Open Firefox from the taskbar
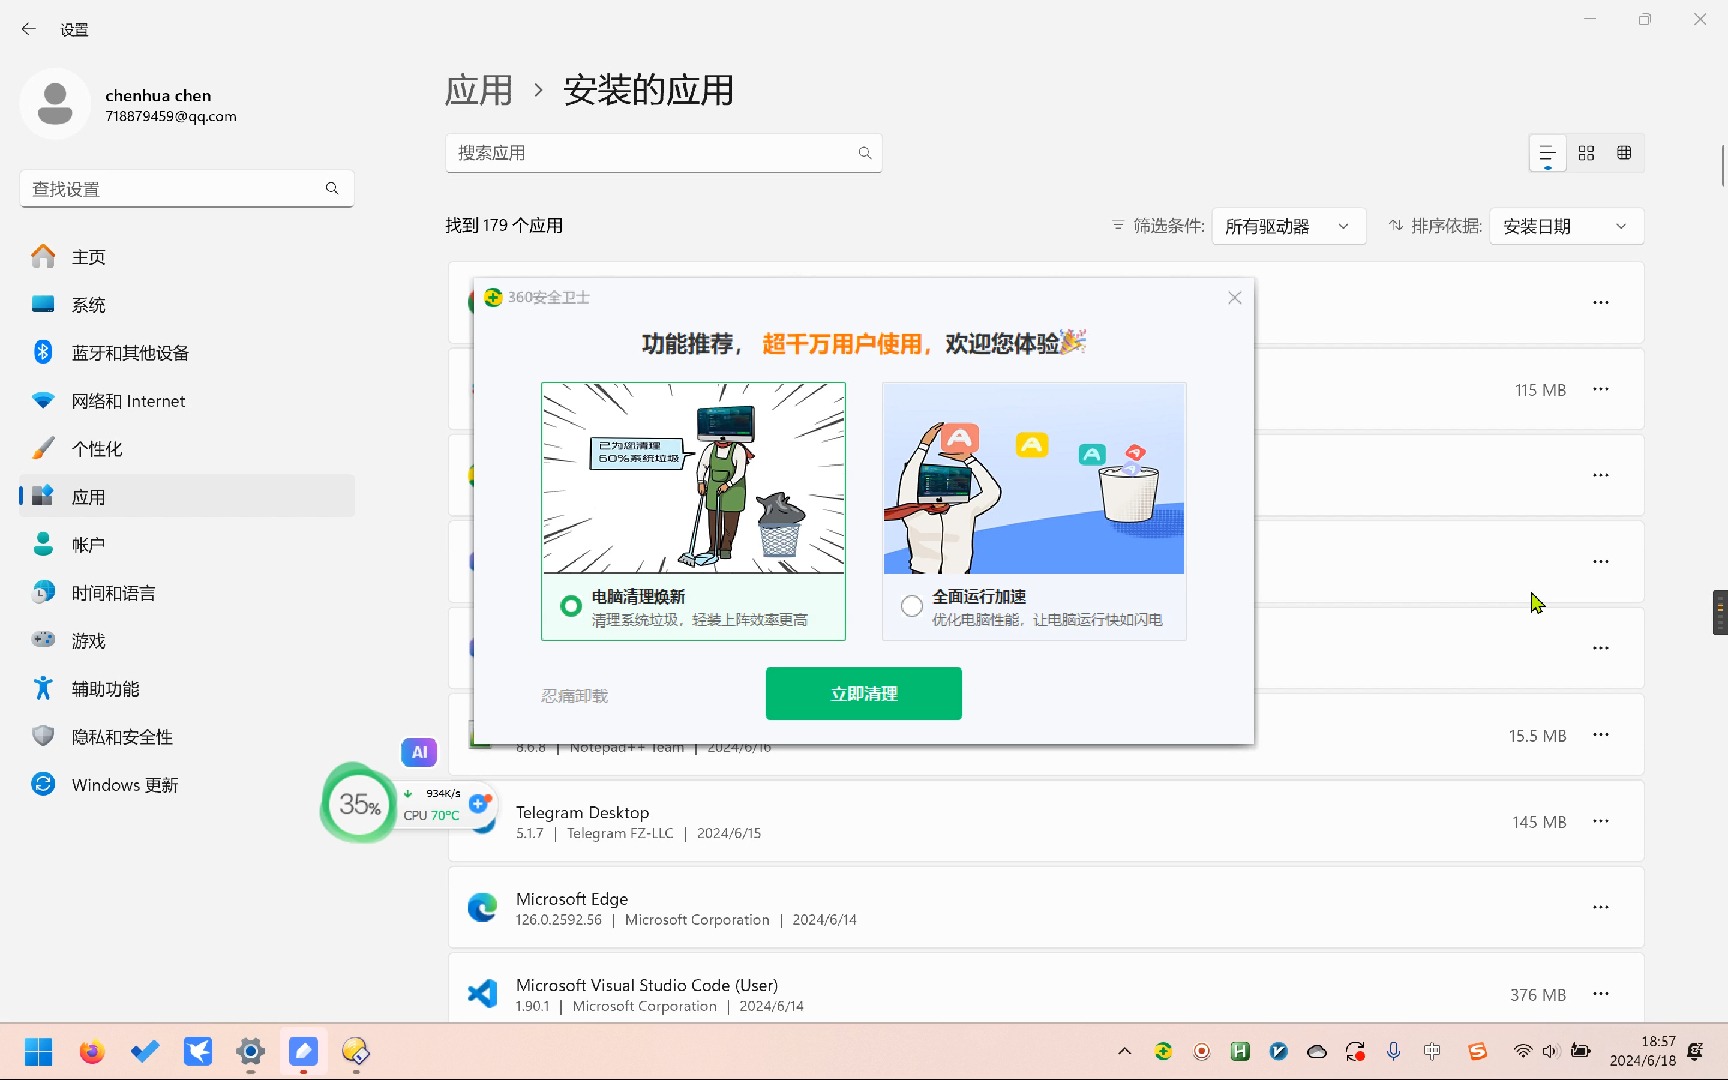The height and width of the screenshot is (1080, 1728). (92, 1052)
